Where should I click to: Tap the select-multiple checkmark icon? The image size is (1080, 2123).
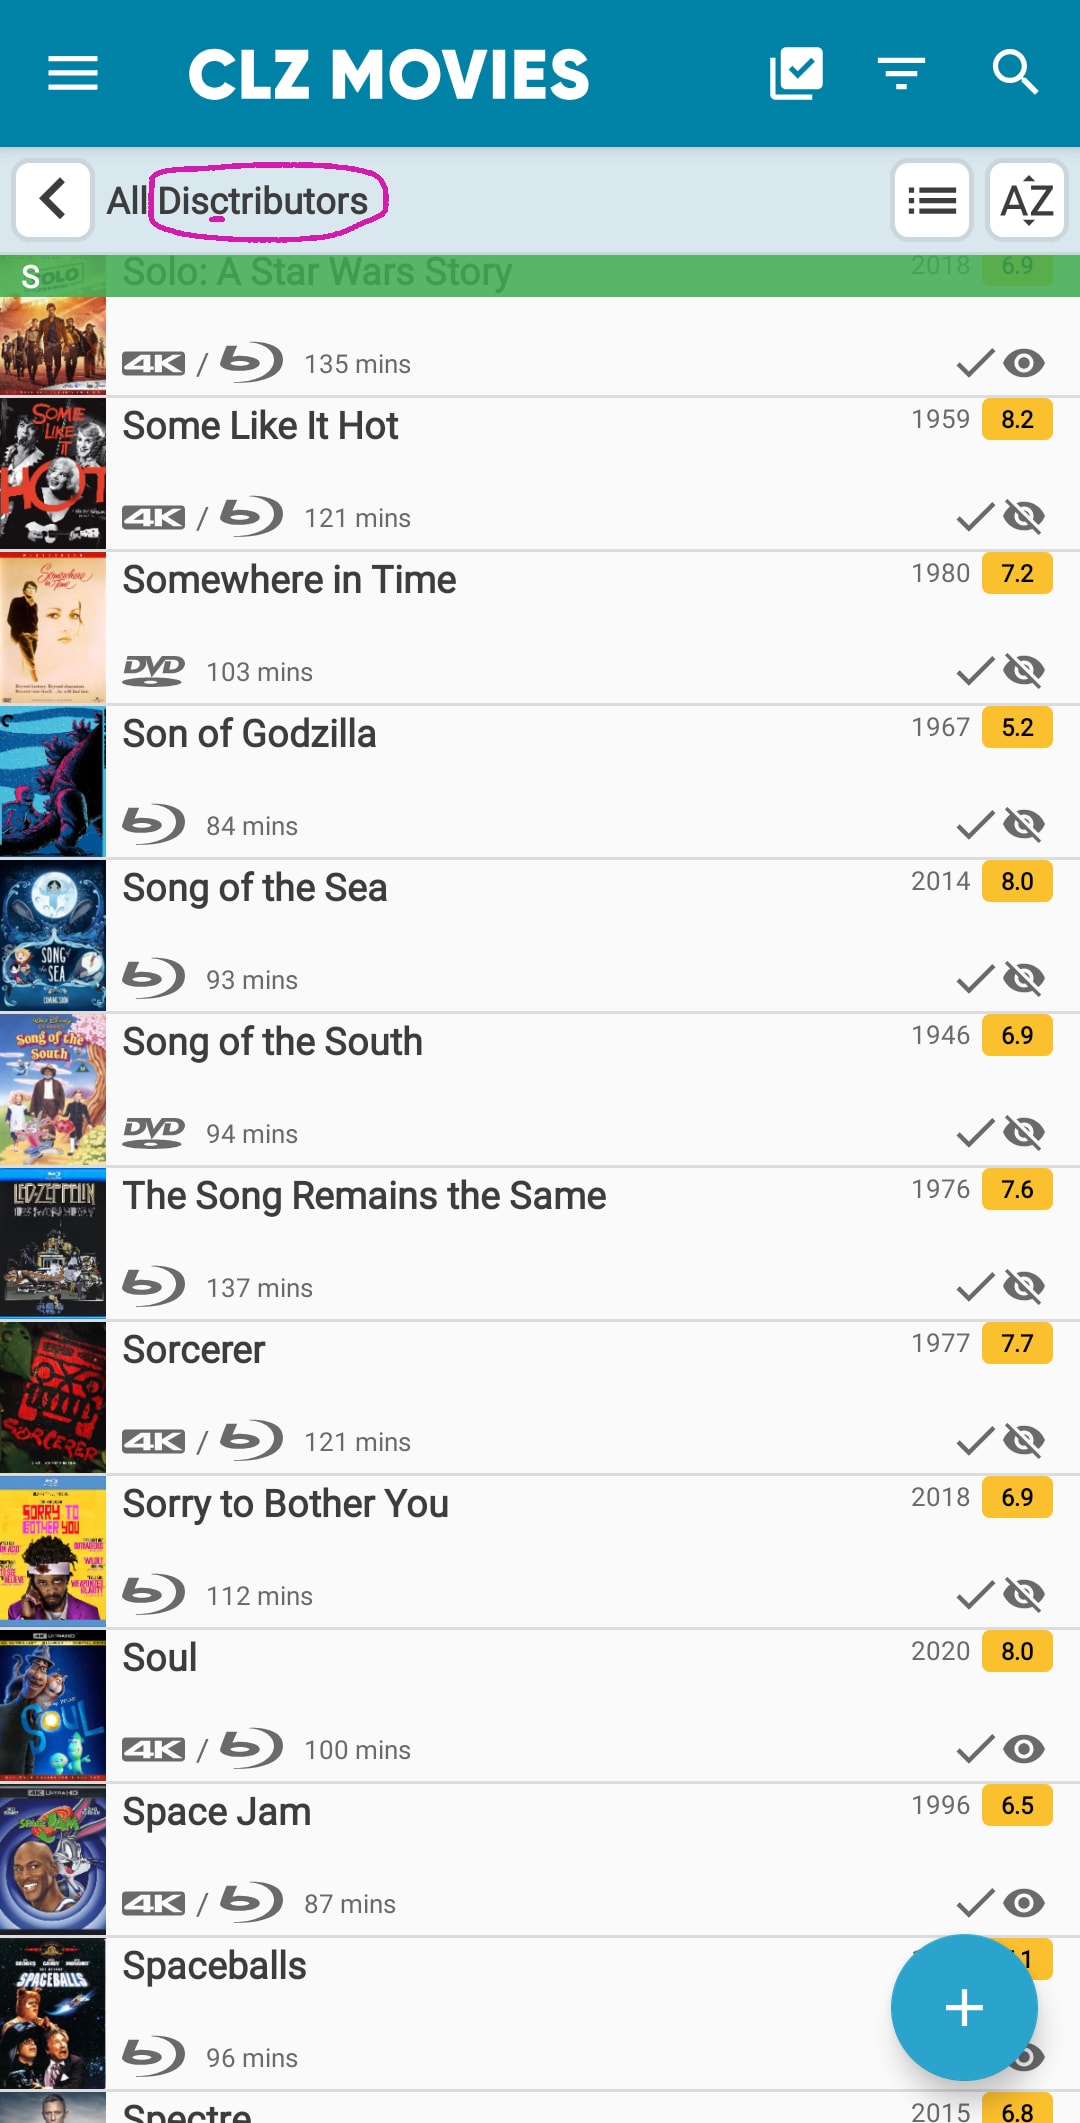click(x=796, y=73)
